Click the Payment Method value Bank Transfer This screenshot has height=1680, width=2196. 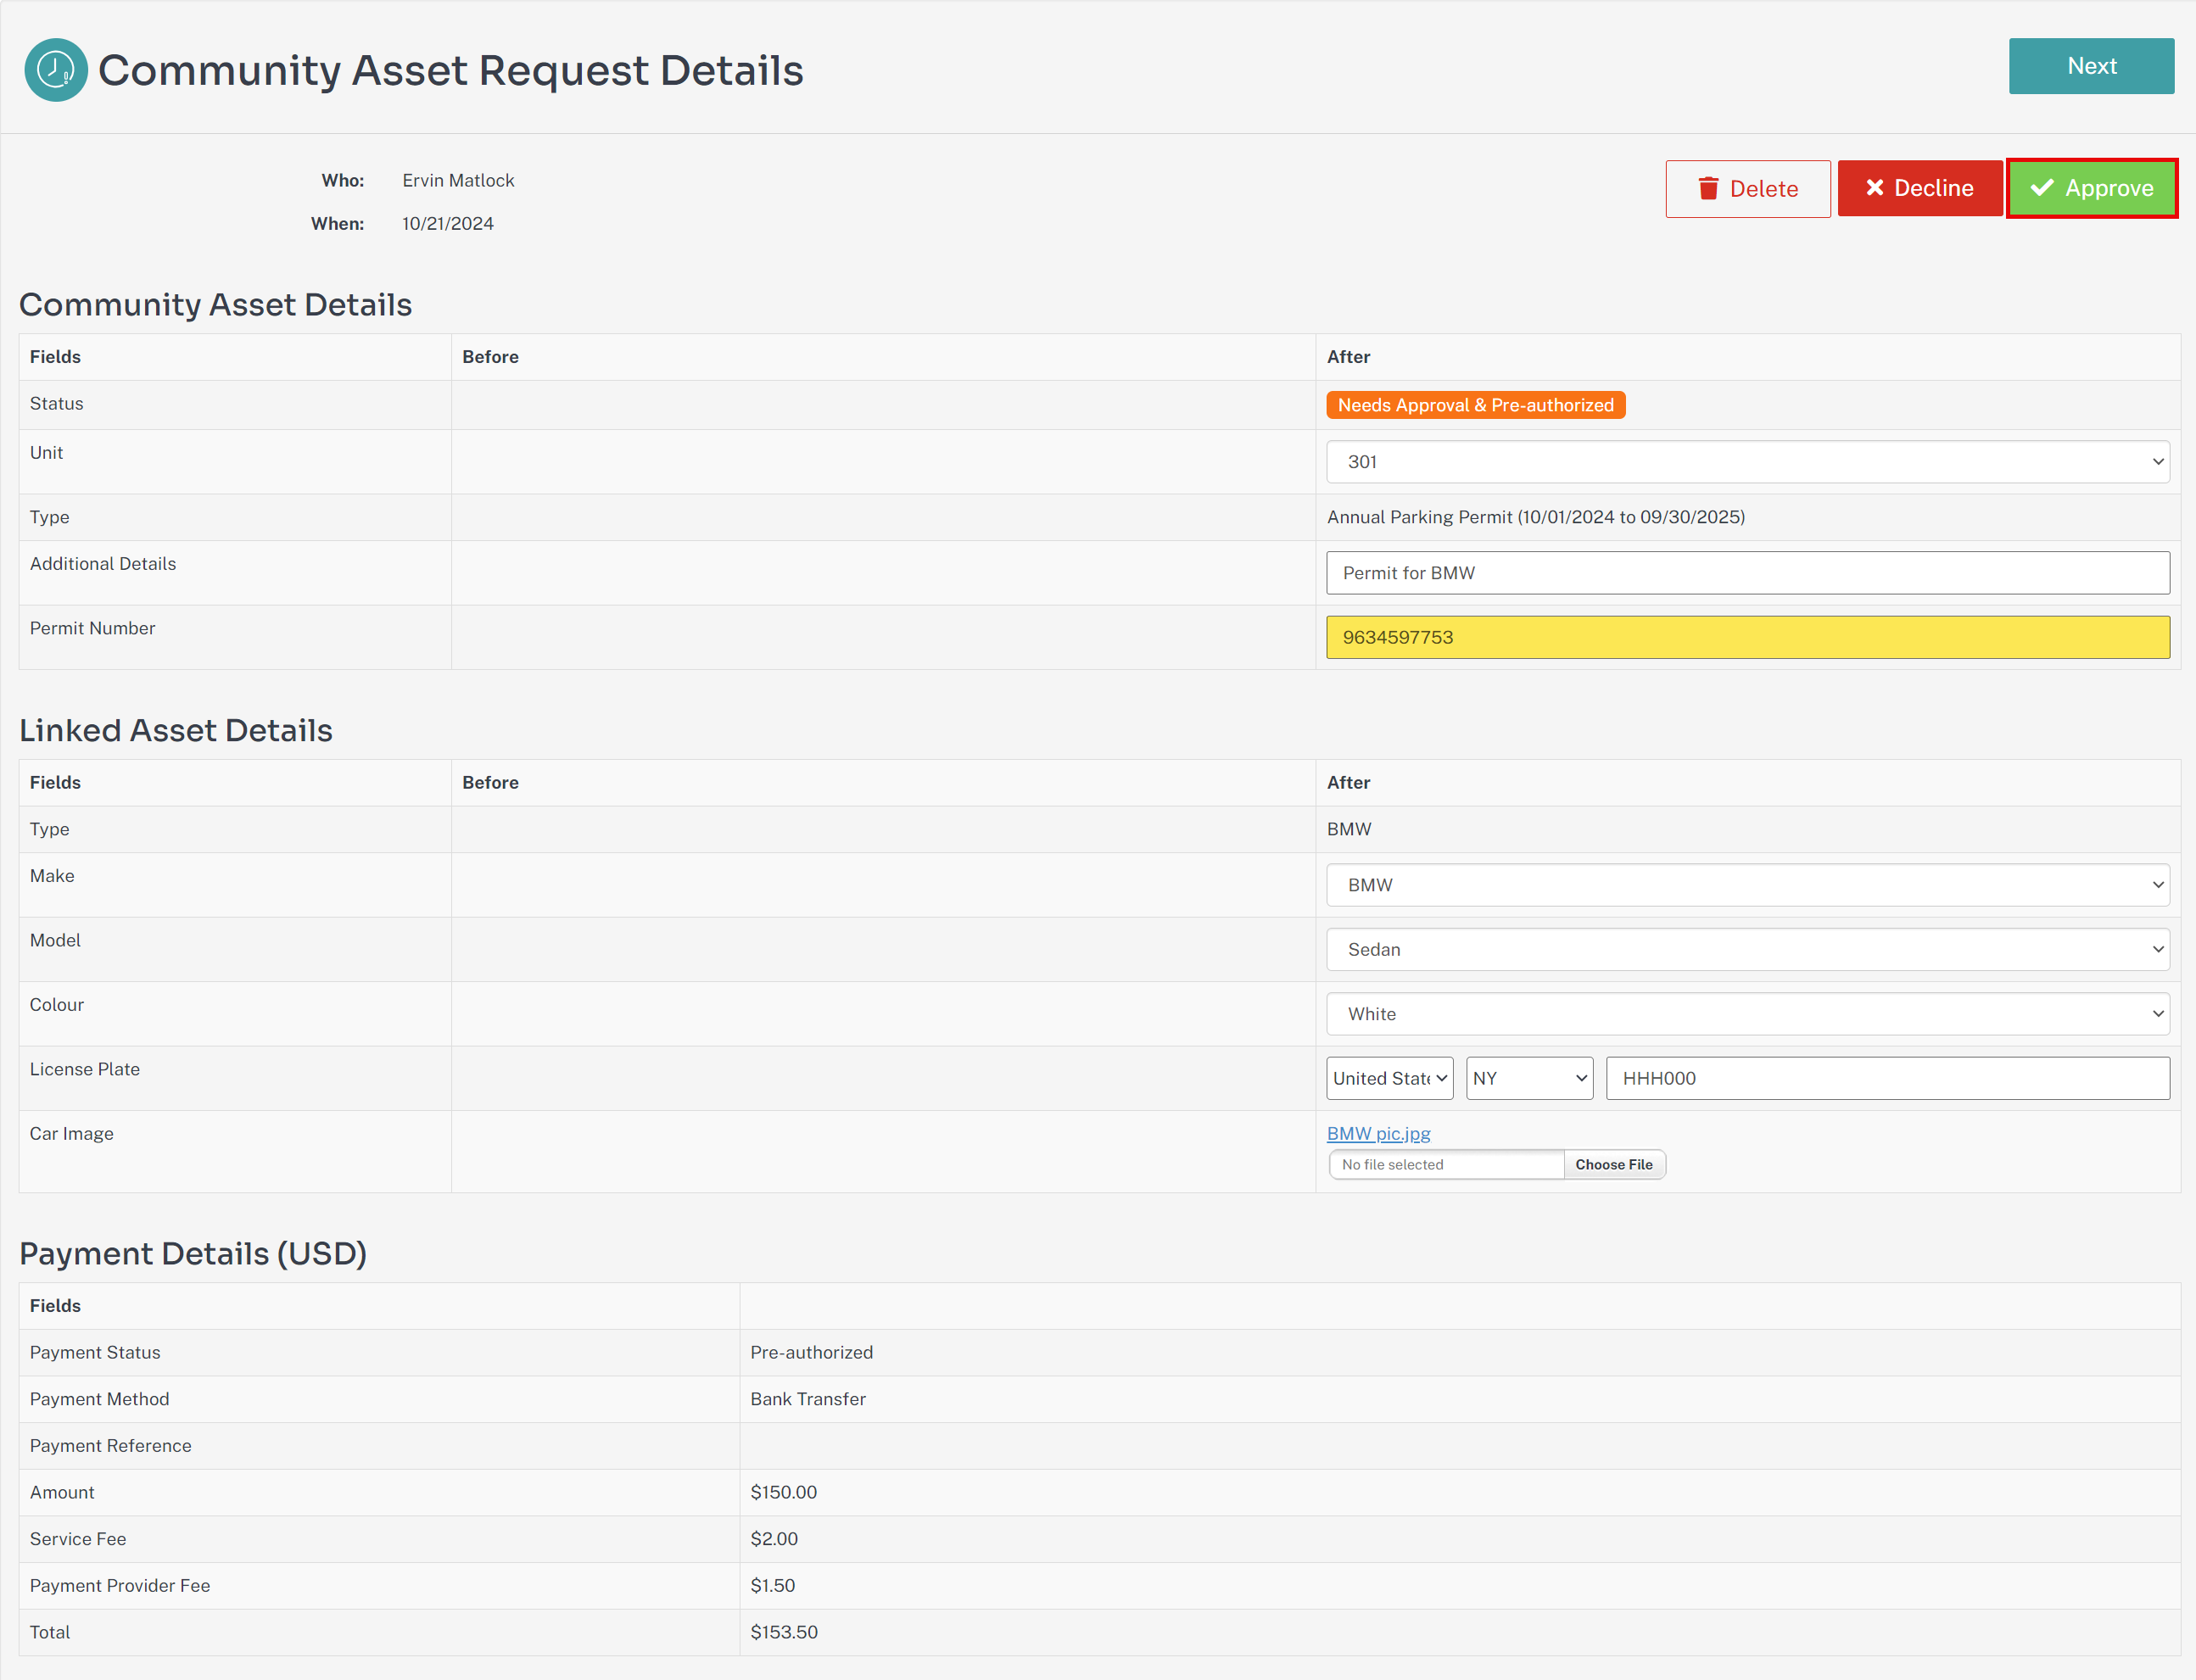tap(808, 1399)
